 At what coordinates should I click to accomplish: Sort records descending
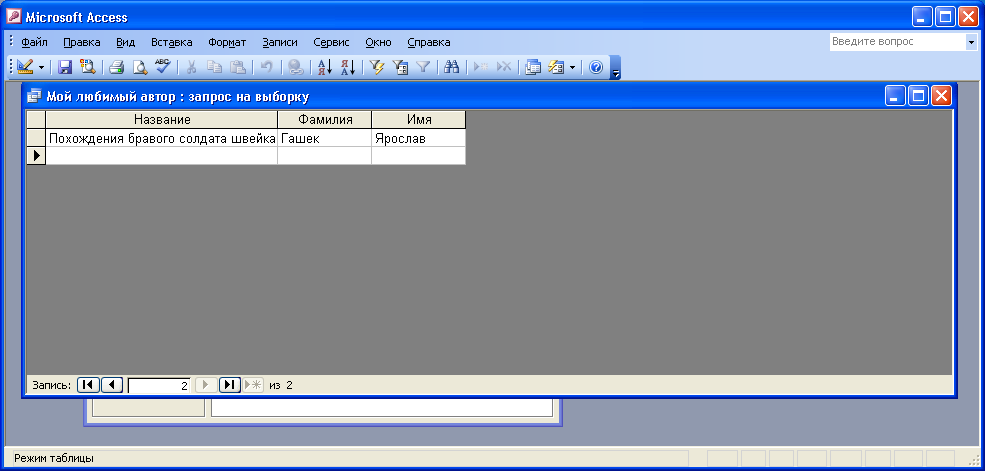(347, 67)
